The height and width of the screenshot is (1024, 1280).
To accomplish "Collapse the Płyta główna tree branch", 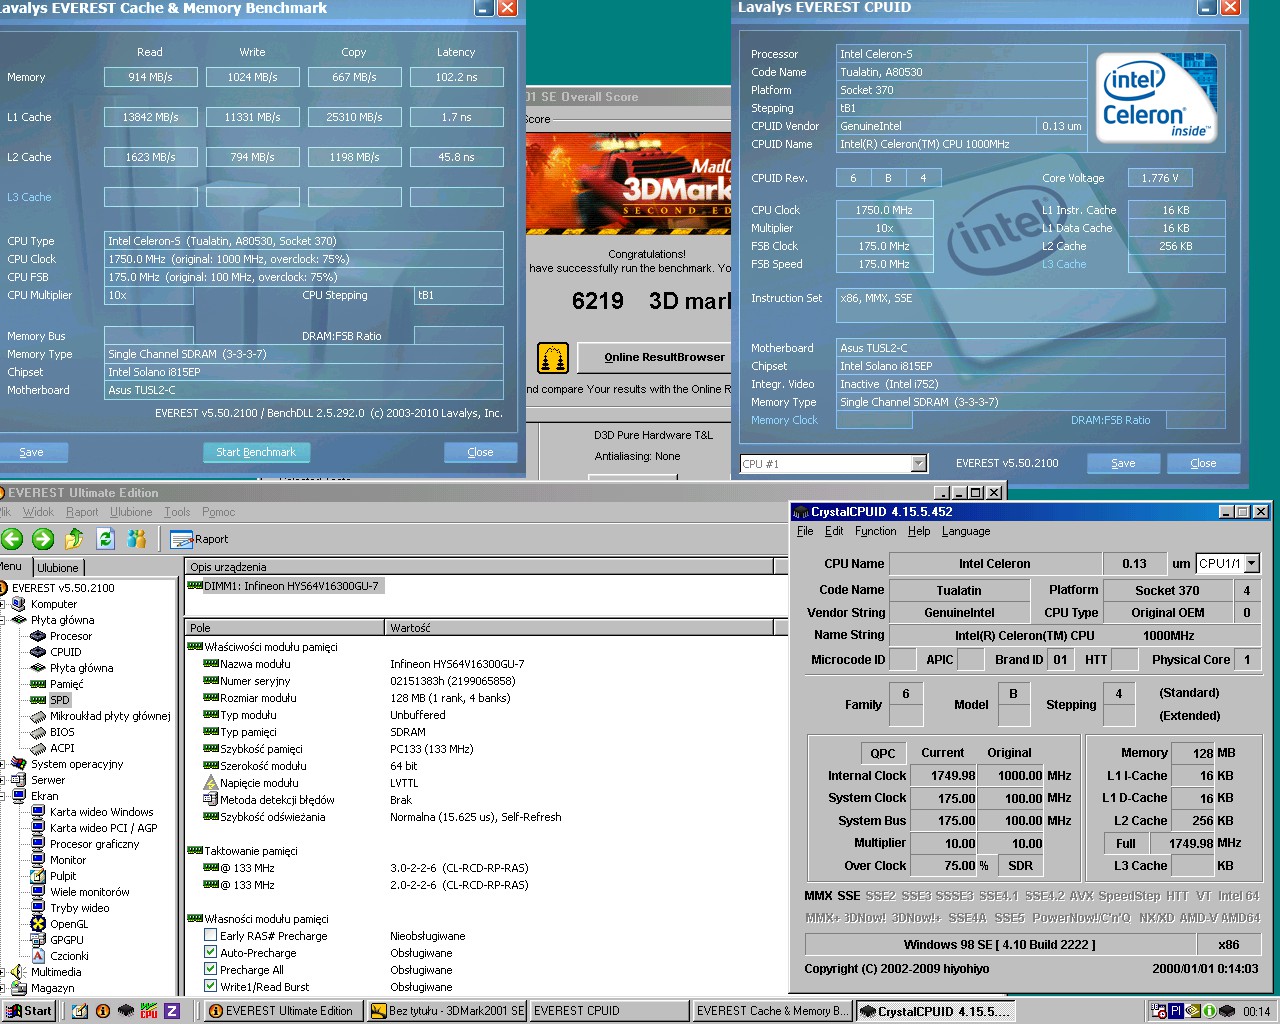I will click(2, 620).
